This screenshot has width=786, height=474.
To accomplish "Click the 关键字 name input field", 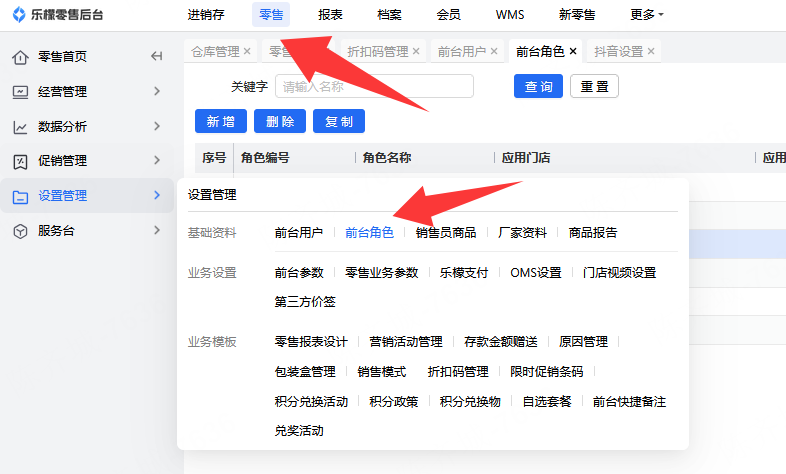I will (x=374, y=86).
